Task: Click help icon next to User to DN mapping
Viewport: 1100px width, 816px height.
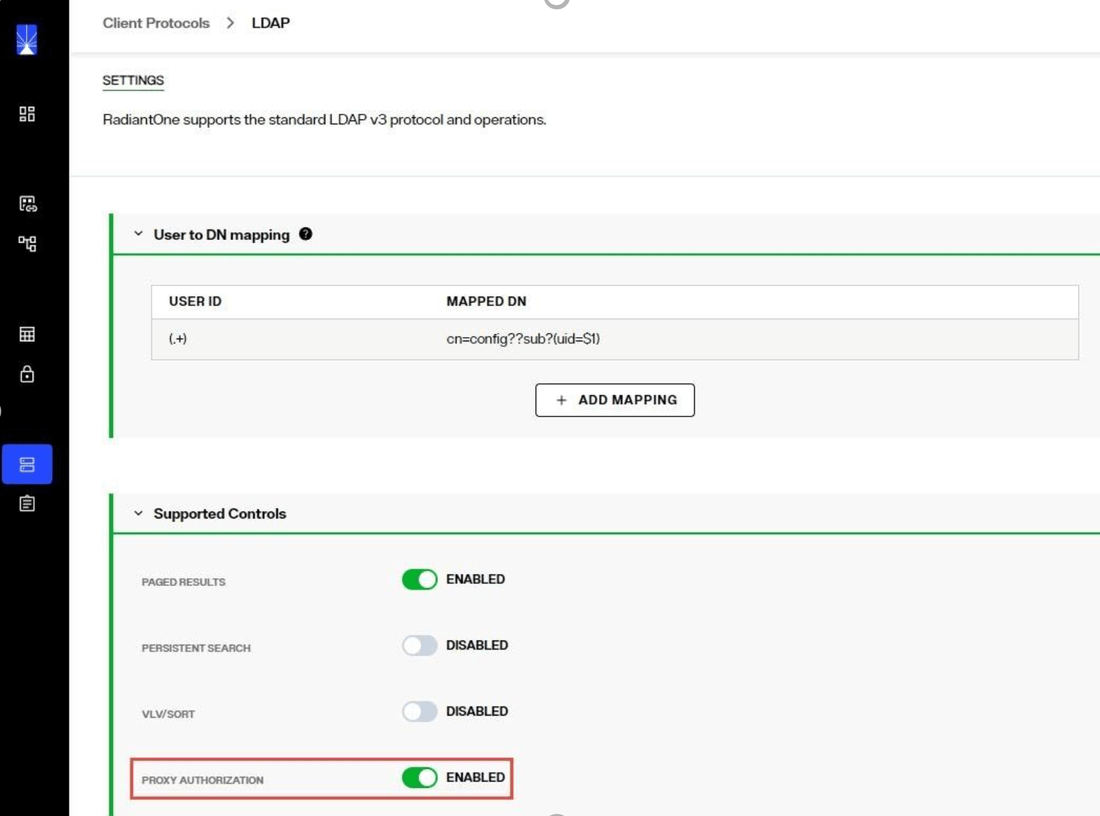Action: click(x=305, y=234)
